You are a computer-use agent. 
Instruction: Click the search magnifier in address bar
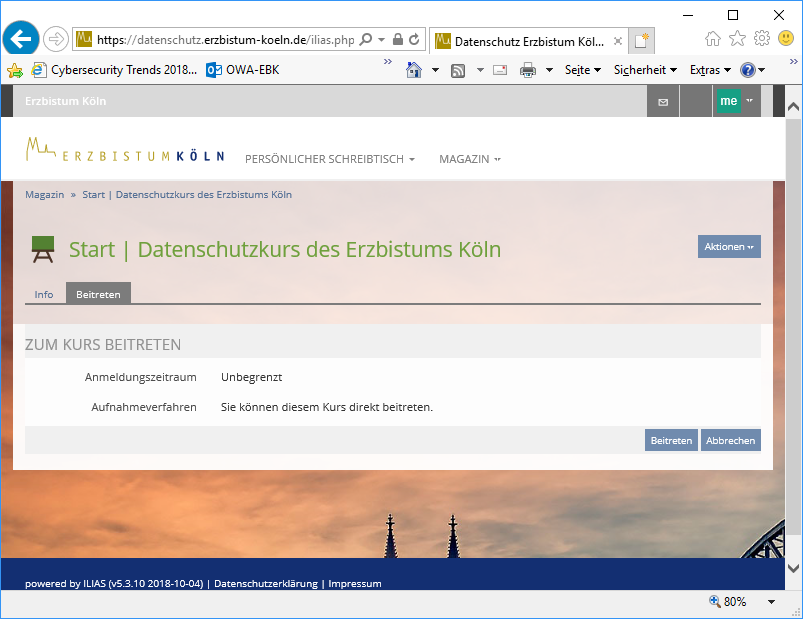366,39
